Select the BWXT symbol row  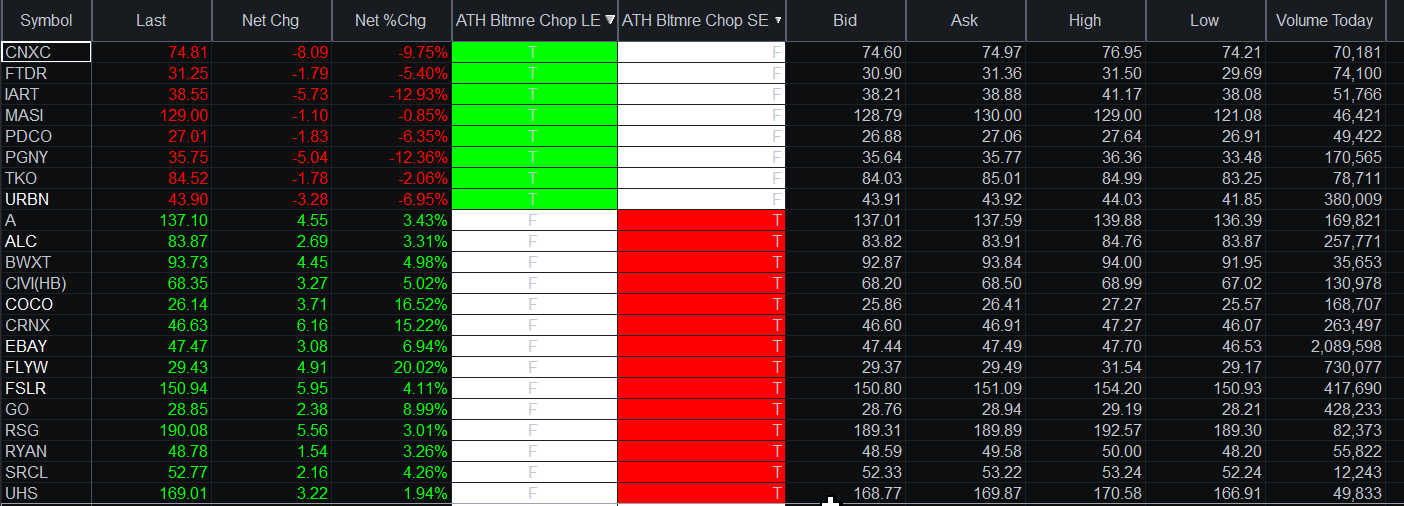(x=46, y=262)
